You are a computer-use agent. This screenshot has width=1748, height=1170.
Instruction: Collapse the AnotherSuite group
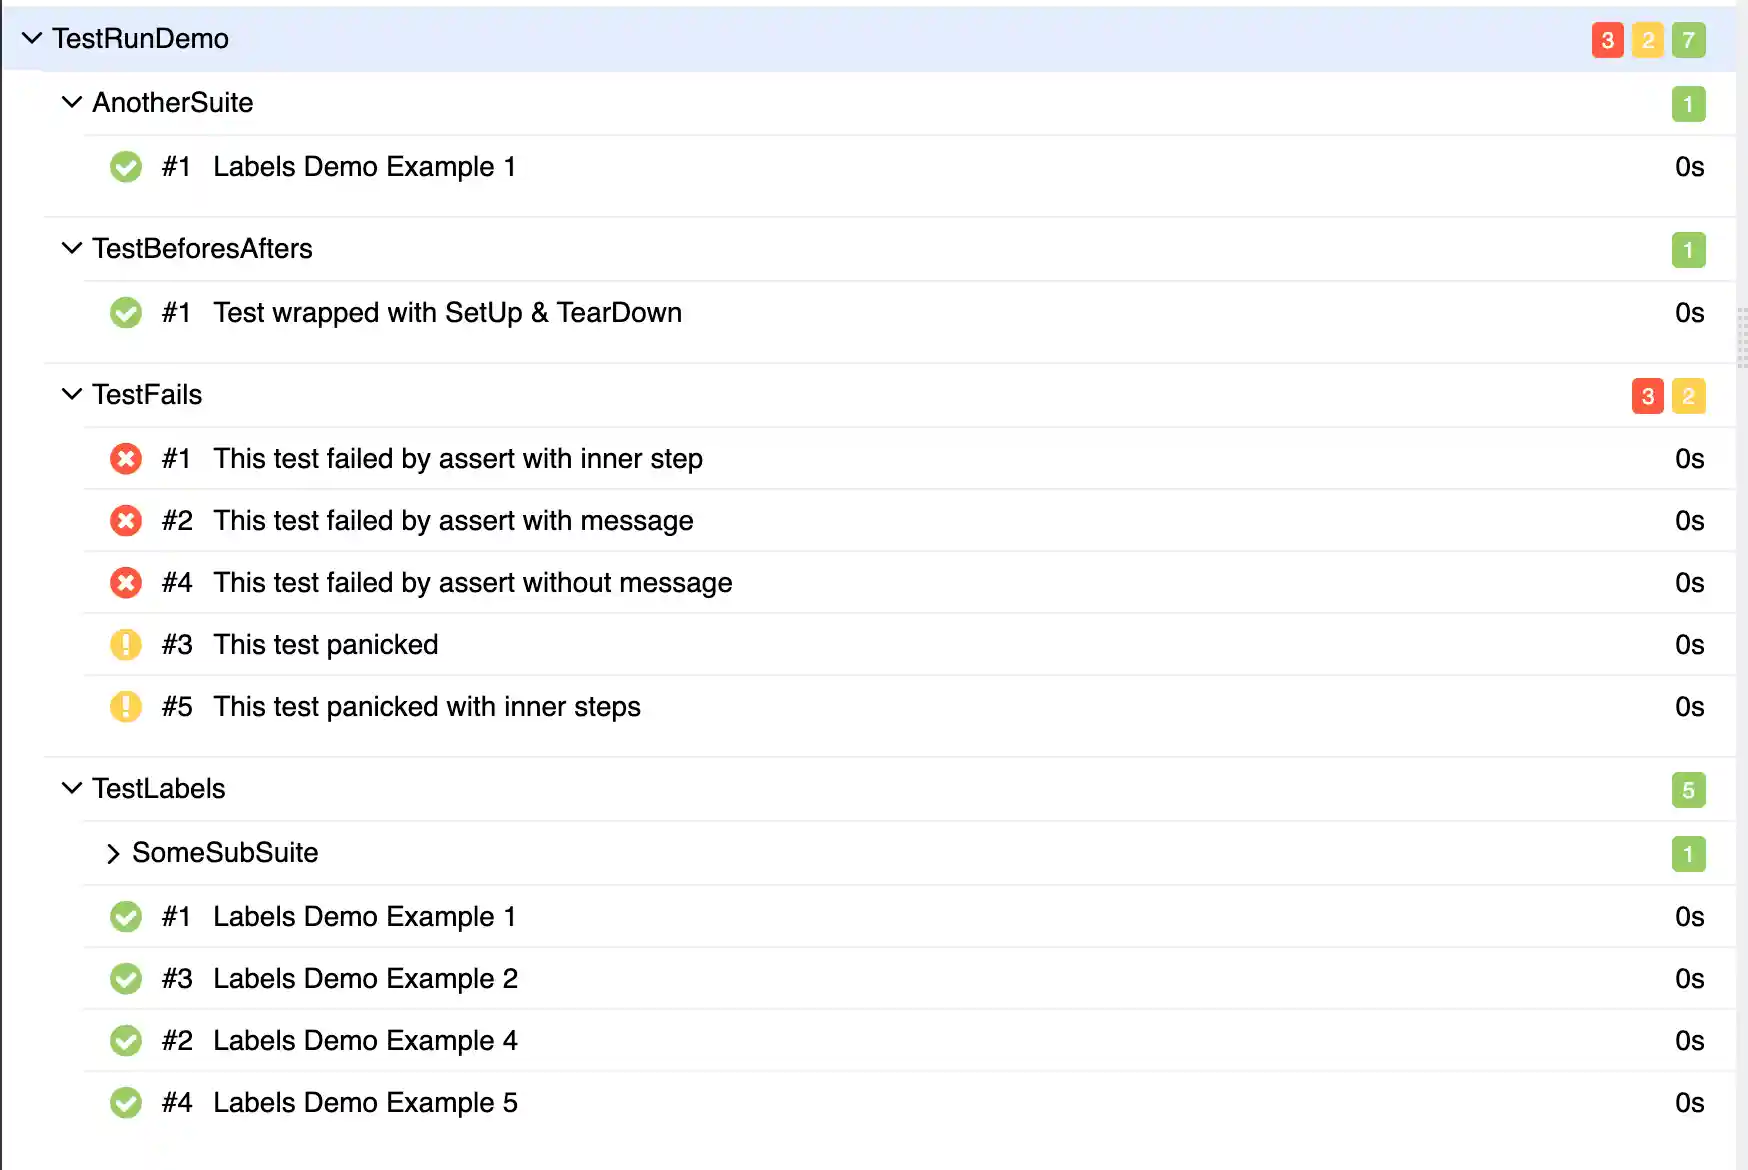click(72, 102)
